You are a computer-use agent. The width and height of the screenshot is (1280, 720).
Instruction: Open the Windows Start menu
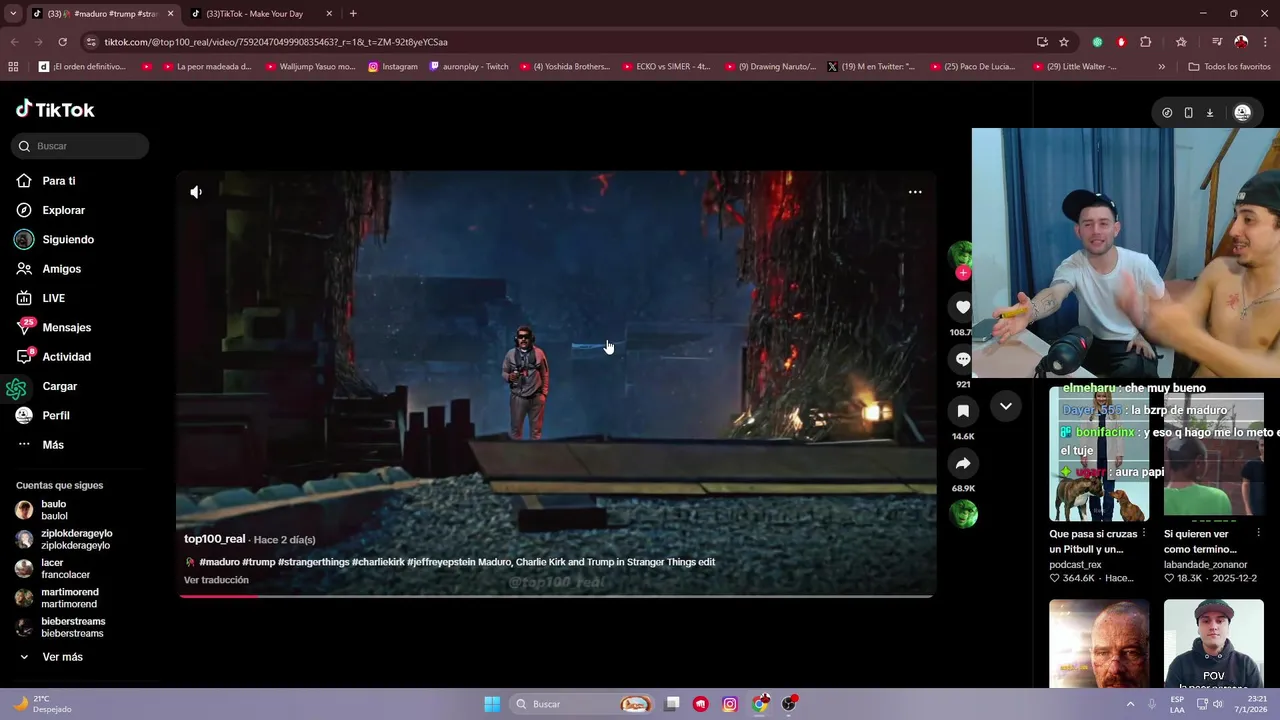point(492,704)
